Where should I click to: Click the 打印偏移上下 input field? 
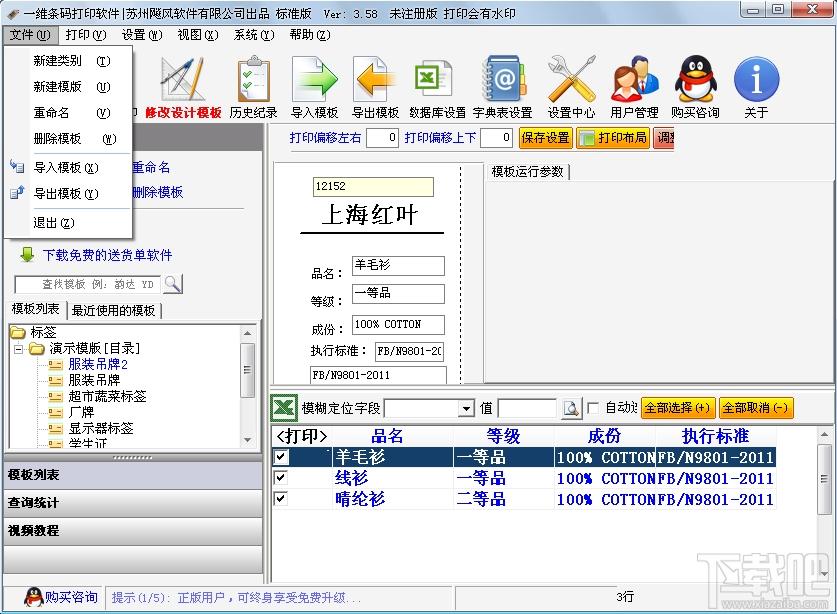tap(496, 138)
